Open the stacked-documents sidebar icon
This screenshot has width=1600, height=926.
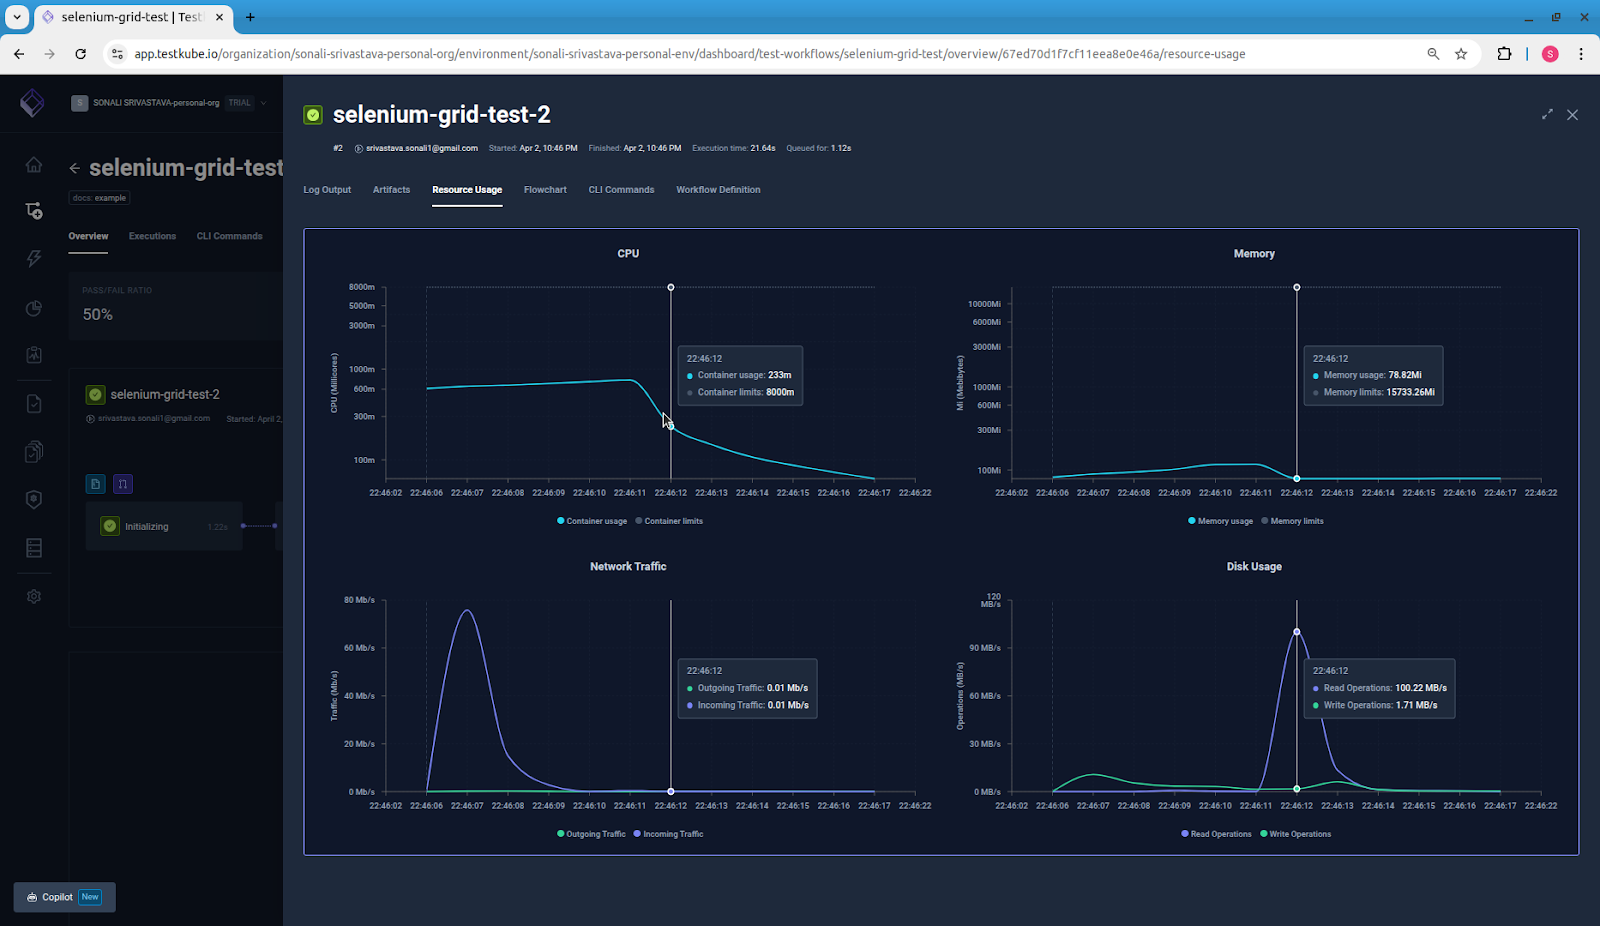pyautogui.click(x=33, y=452)
